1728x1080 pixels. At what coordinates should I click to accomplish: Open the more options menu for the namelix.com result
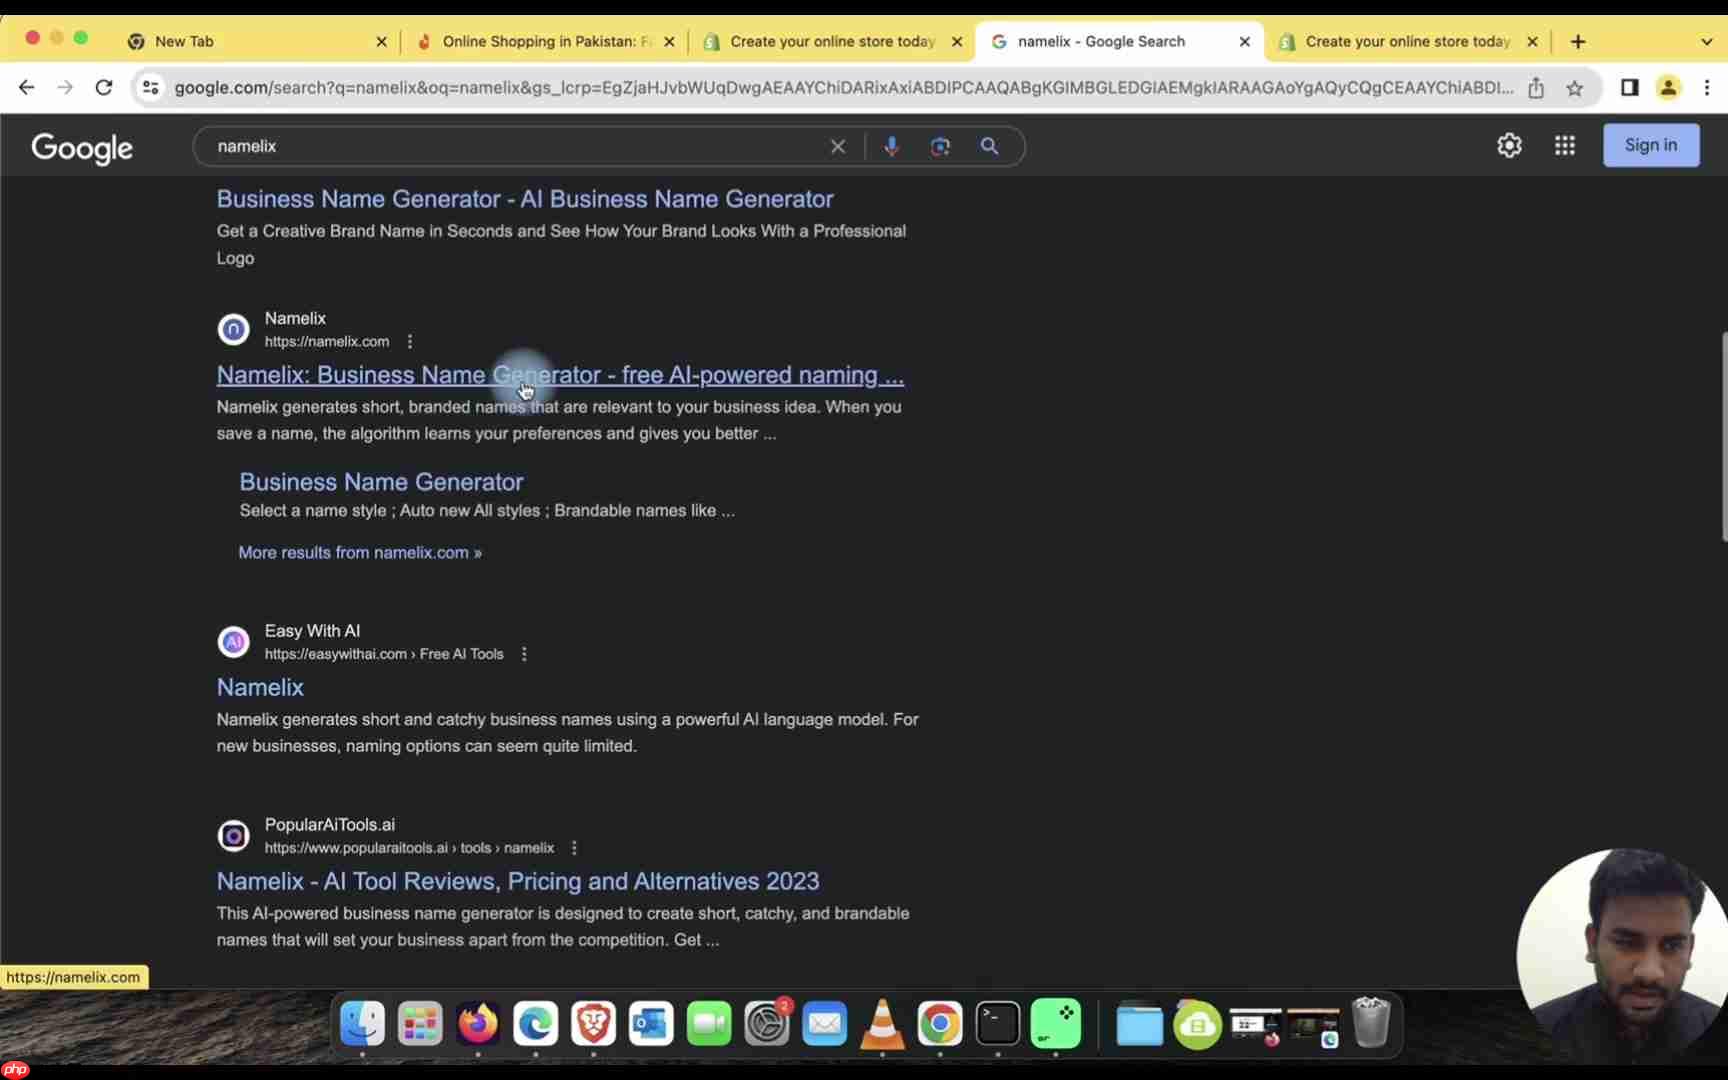click(x=410, y=342)
